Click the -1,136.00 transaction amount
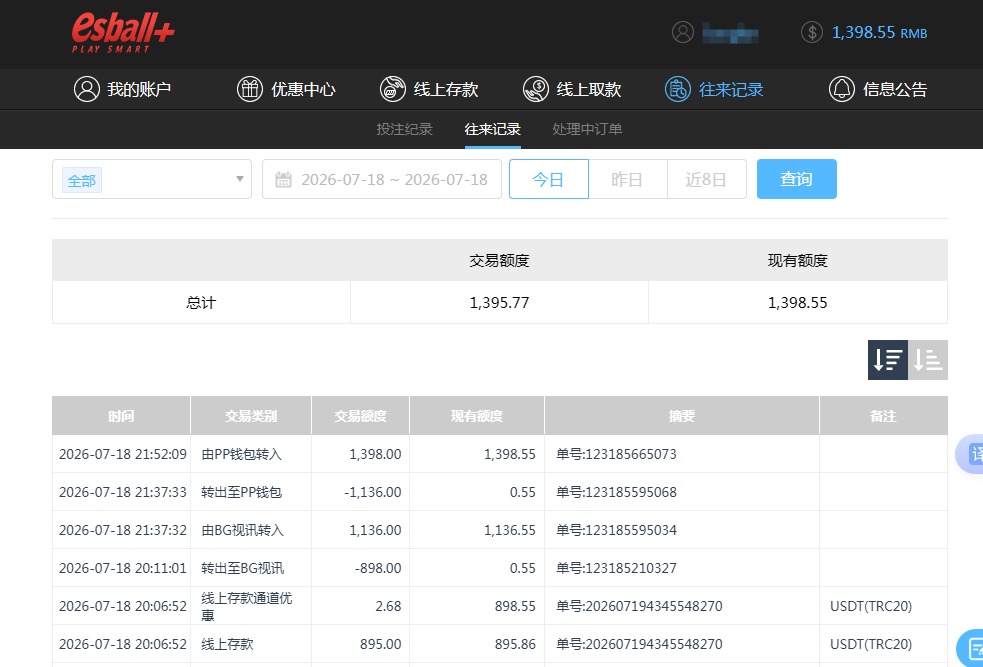This screenshot has width=983, height=667. [x=372, y=492]
